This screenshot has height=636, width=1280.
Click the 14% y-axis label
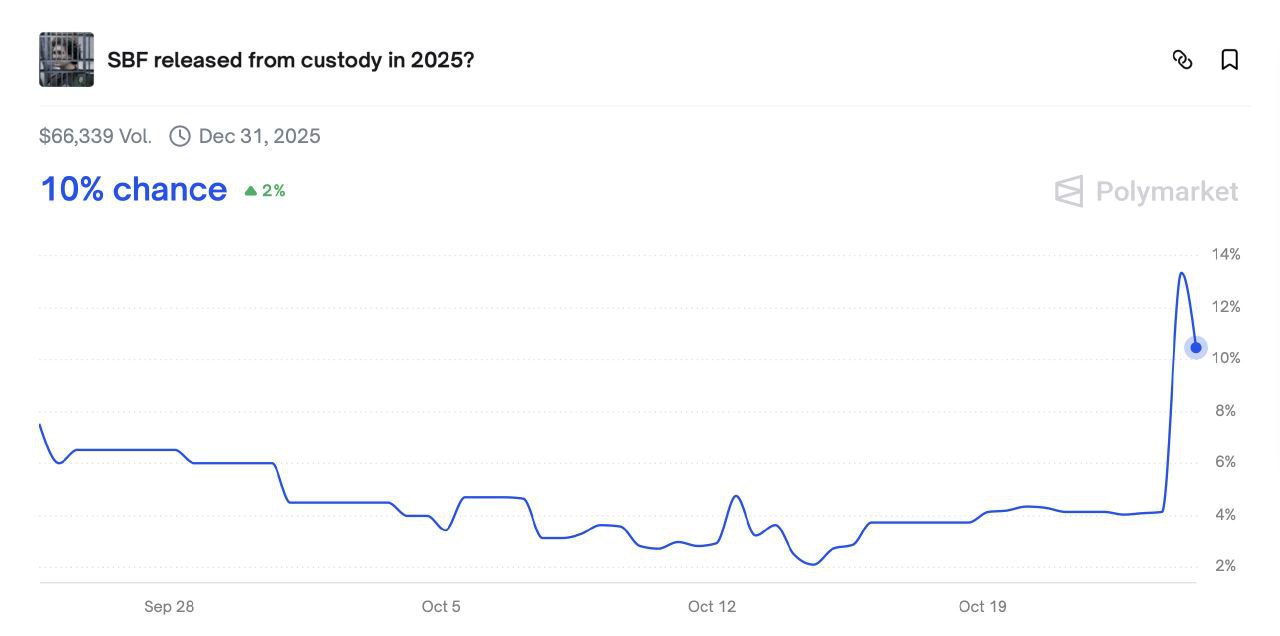click(1226, 254)
